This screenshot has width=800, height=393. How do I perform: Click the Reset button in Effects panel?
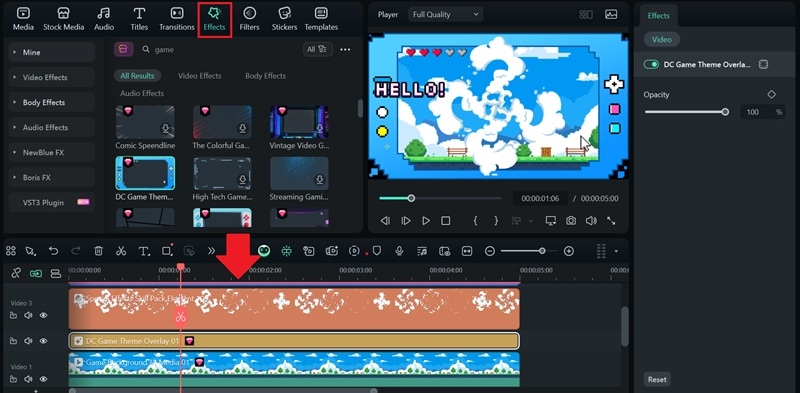point(657,379)
